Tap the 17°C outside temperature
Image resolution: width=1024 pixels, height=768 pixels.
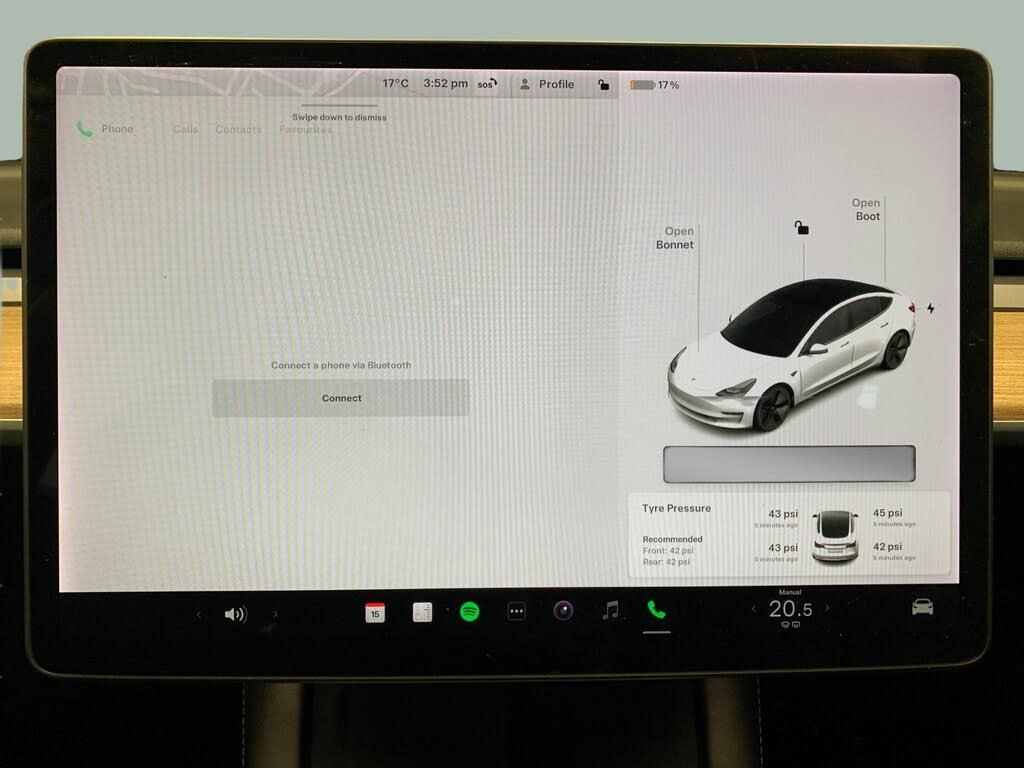pyautogui.click(x=395, y=84)
